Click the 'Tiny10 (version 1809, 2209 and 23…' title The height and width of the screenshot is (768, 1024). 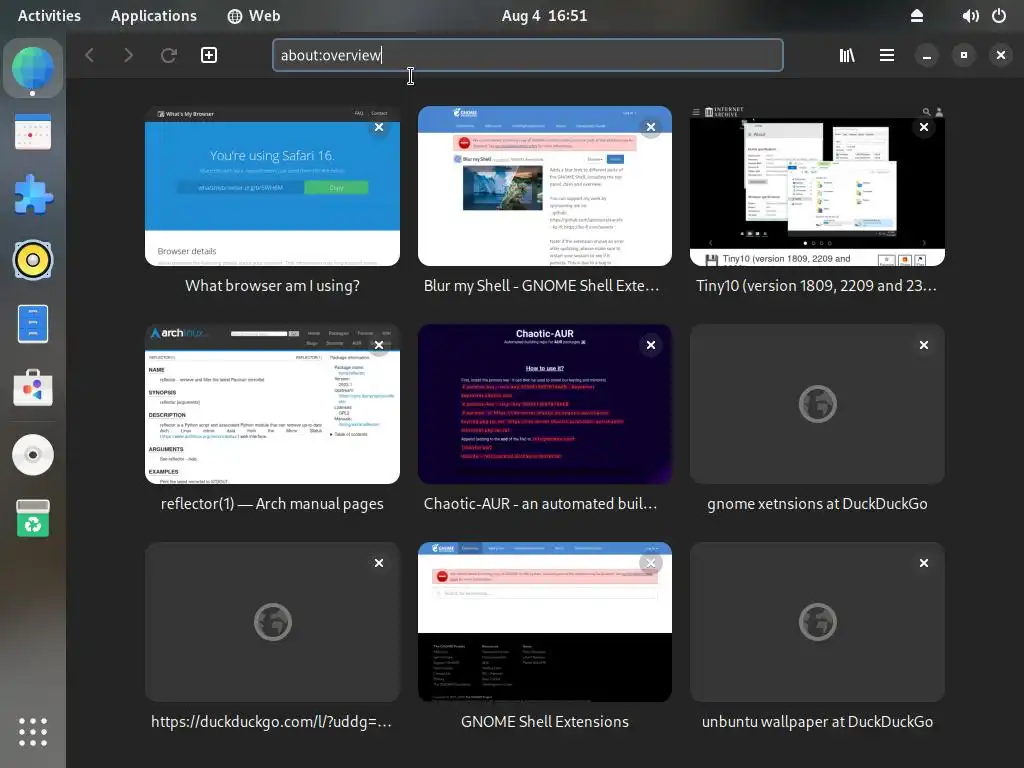816,286
